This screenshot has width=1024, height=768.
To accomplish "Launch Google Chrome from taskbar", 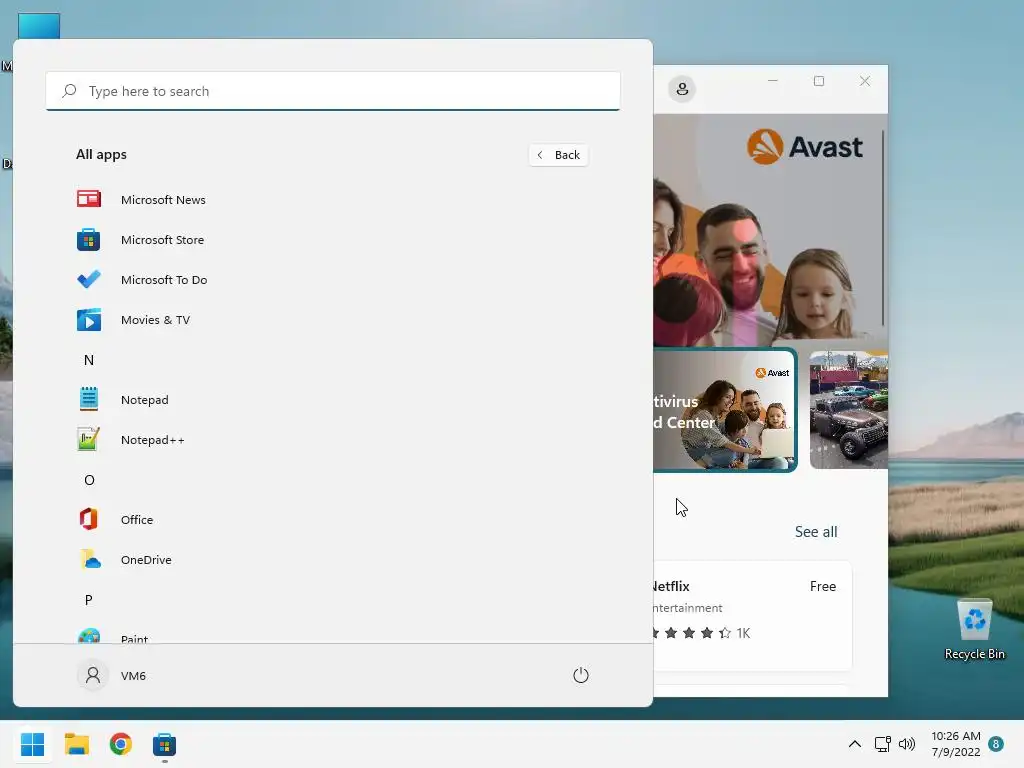I will (x=121, y=744).
